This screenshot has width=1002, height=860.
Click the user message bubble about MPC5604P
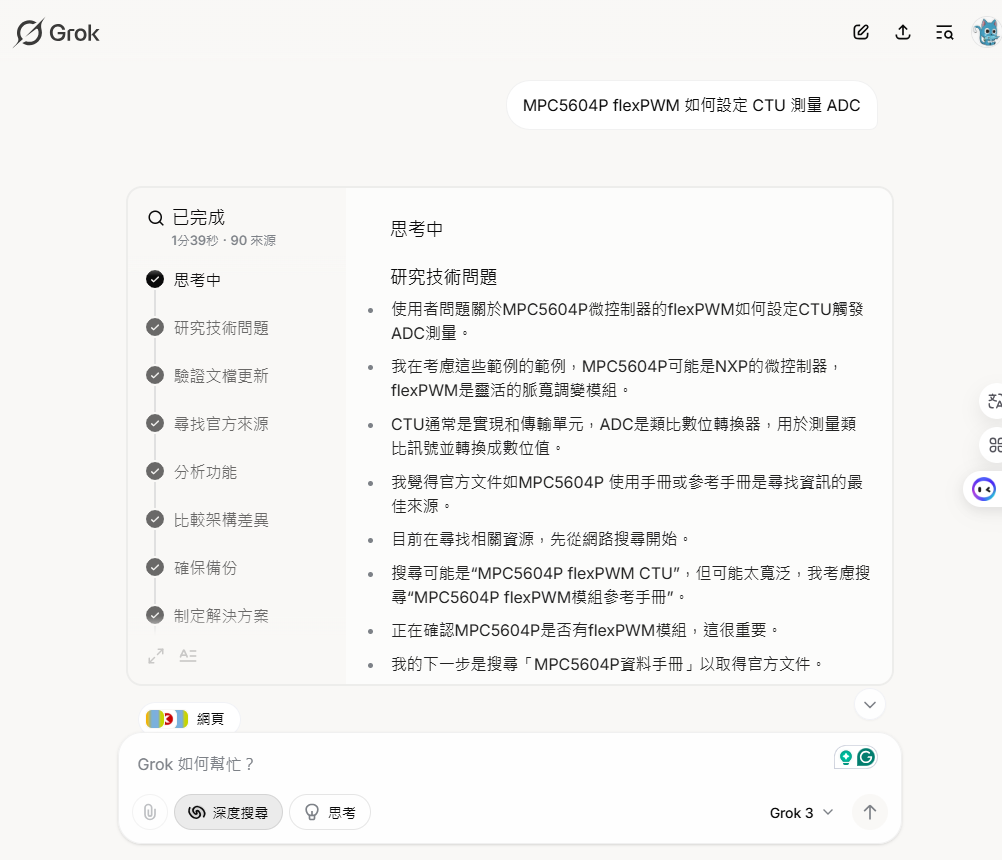pyautogui.click(x=691, y=105)
